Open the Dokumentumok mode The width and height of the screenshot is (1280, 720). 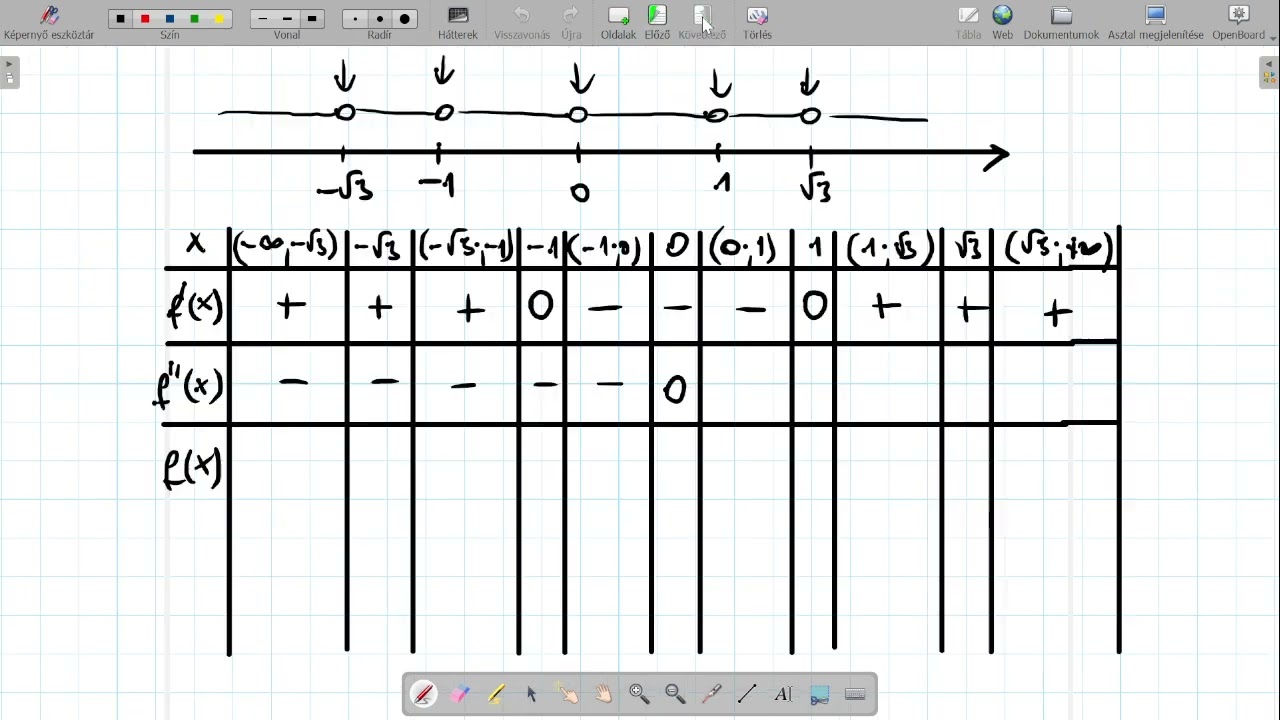[x=1061, y=22]
